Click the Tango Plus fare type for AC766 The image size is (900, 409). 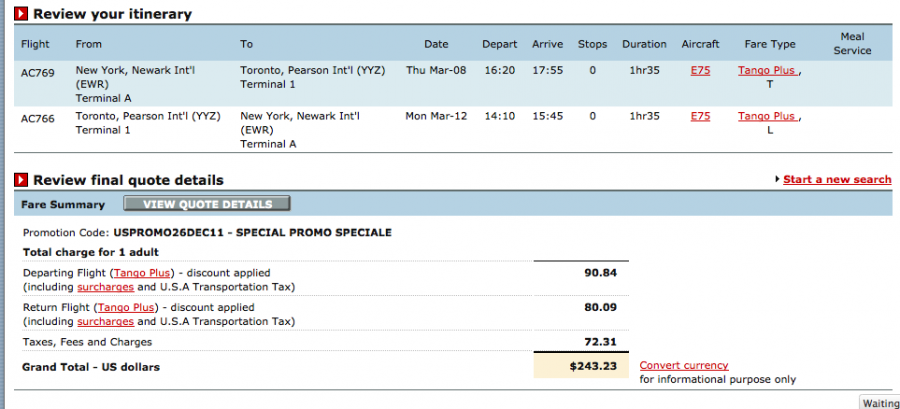pos(767,116)
